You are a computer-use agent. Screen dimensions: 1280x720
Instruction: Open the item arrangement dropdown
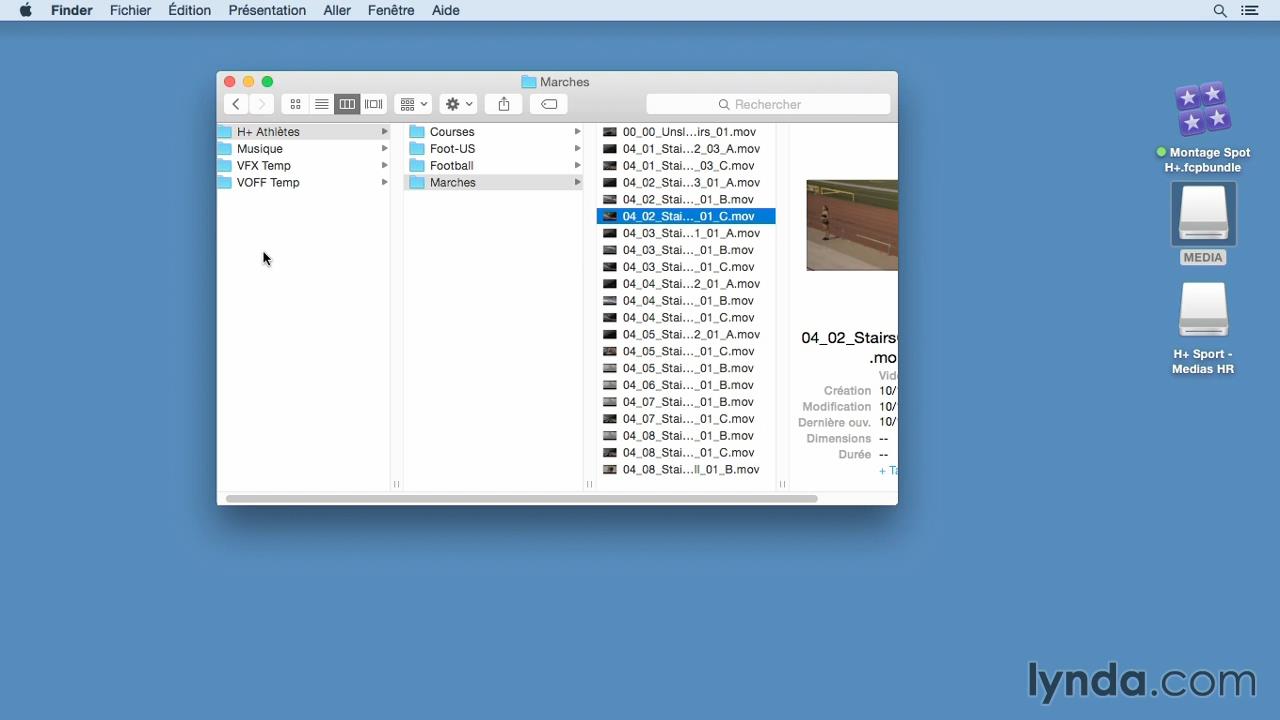click(x=413, y=104)
